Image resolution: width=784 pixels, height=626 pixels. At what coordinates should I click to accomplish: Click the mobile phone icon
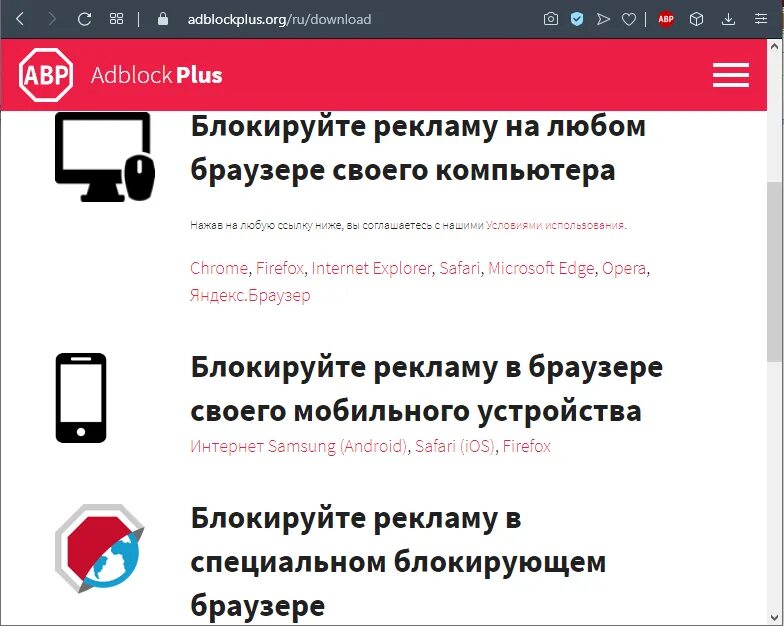click(x=80, y=398)
